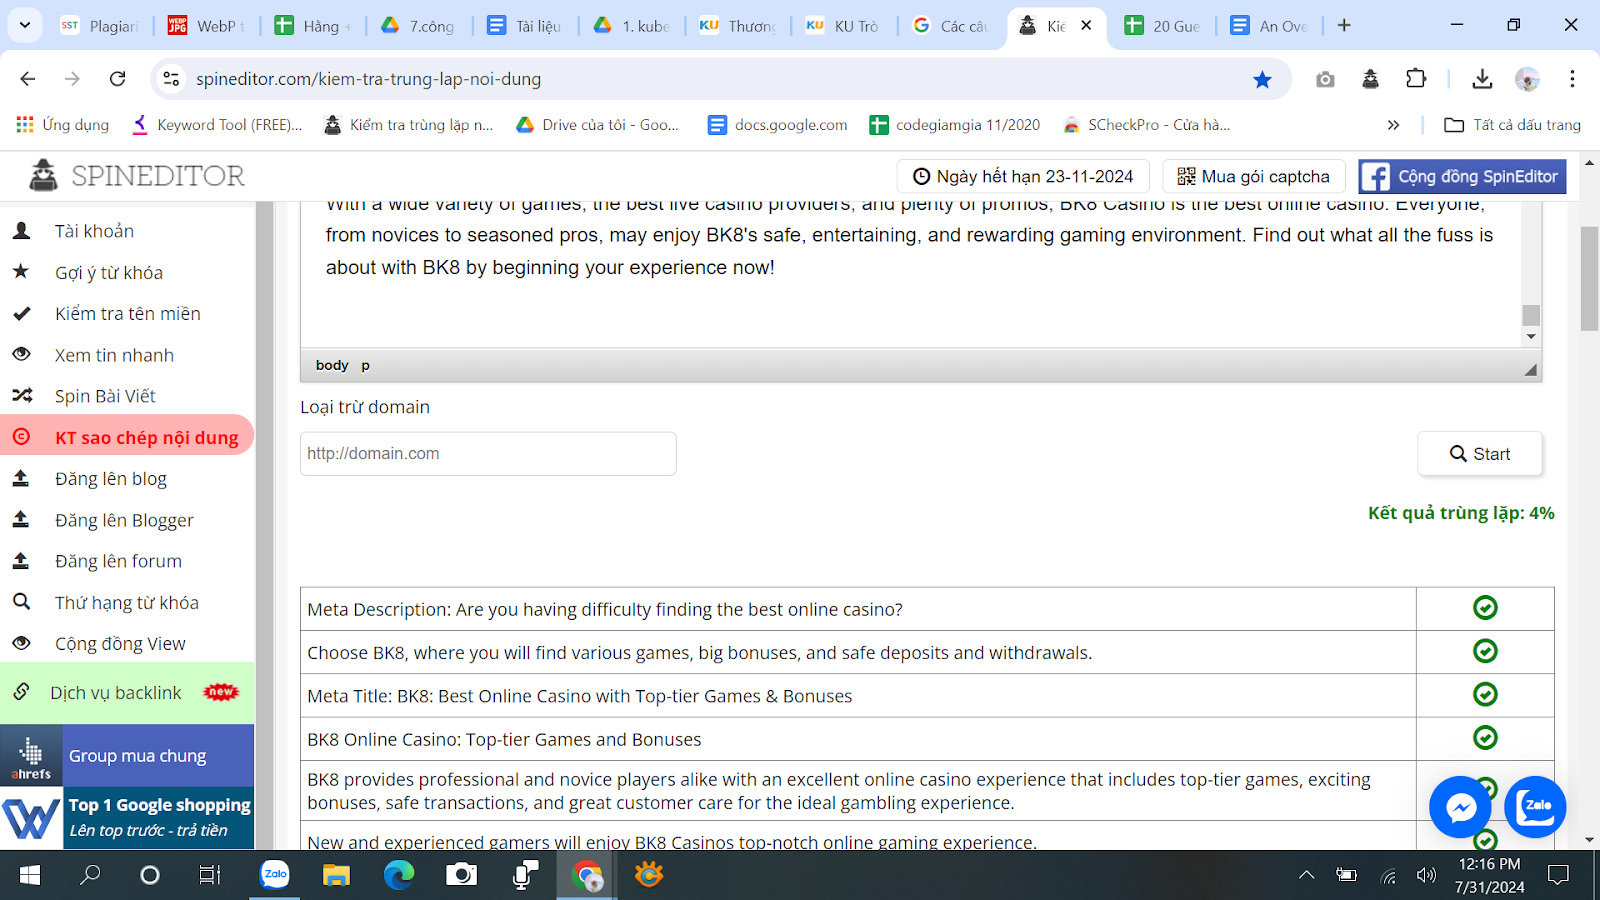Click the Start search button
This screenshot has height=900, width=1600.
click(x=1480, y=454)
